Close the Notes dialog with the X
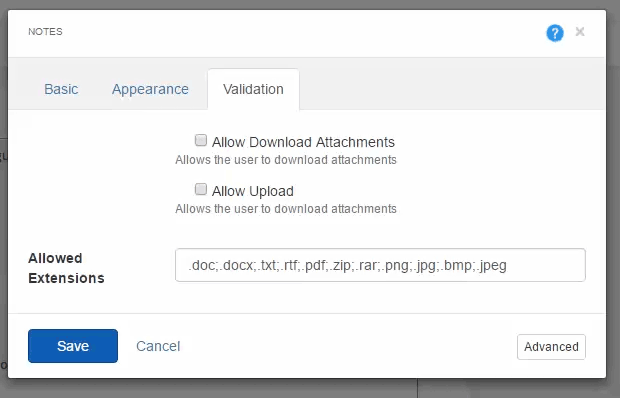The width and height of the screenshot is (620, 398). click(580, 32)
